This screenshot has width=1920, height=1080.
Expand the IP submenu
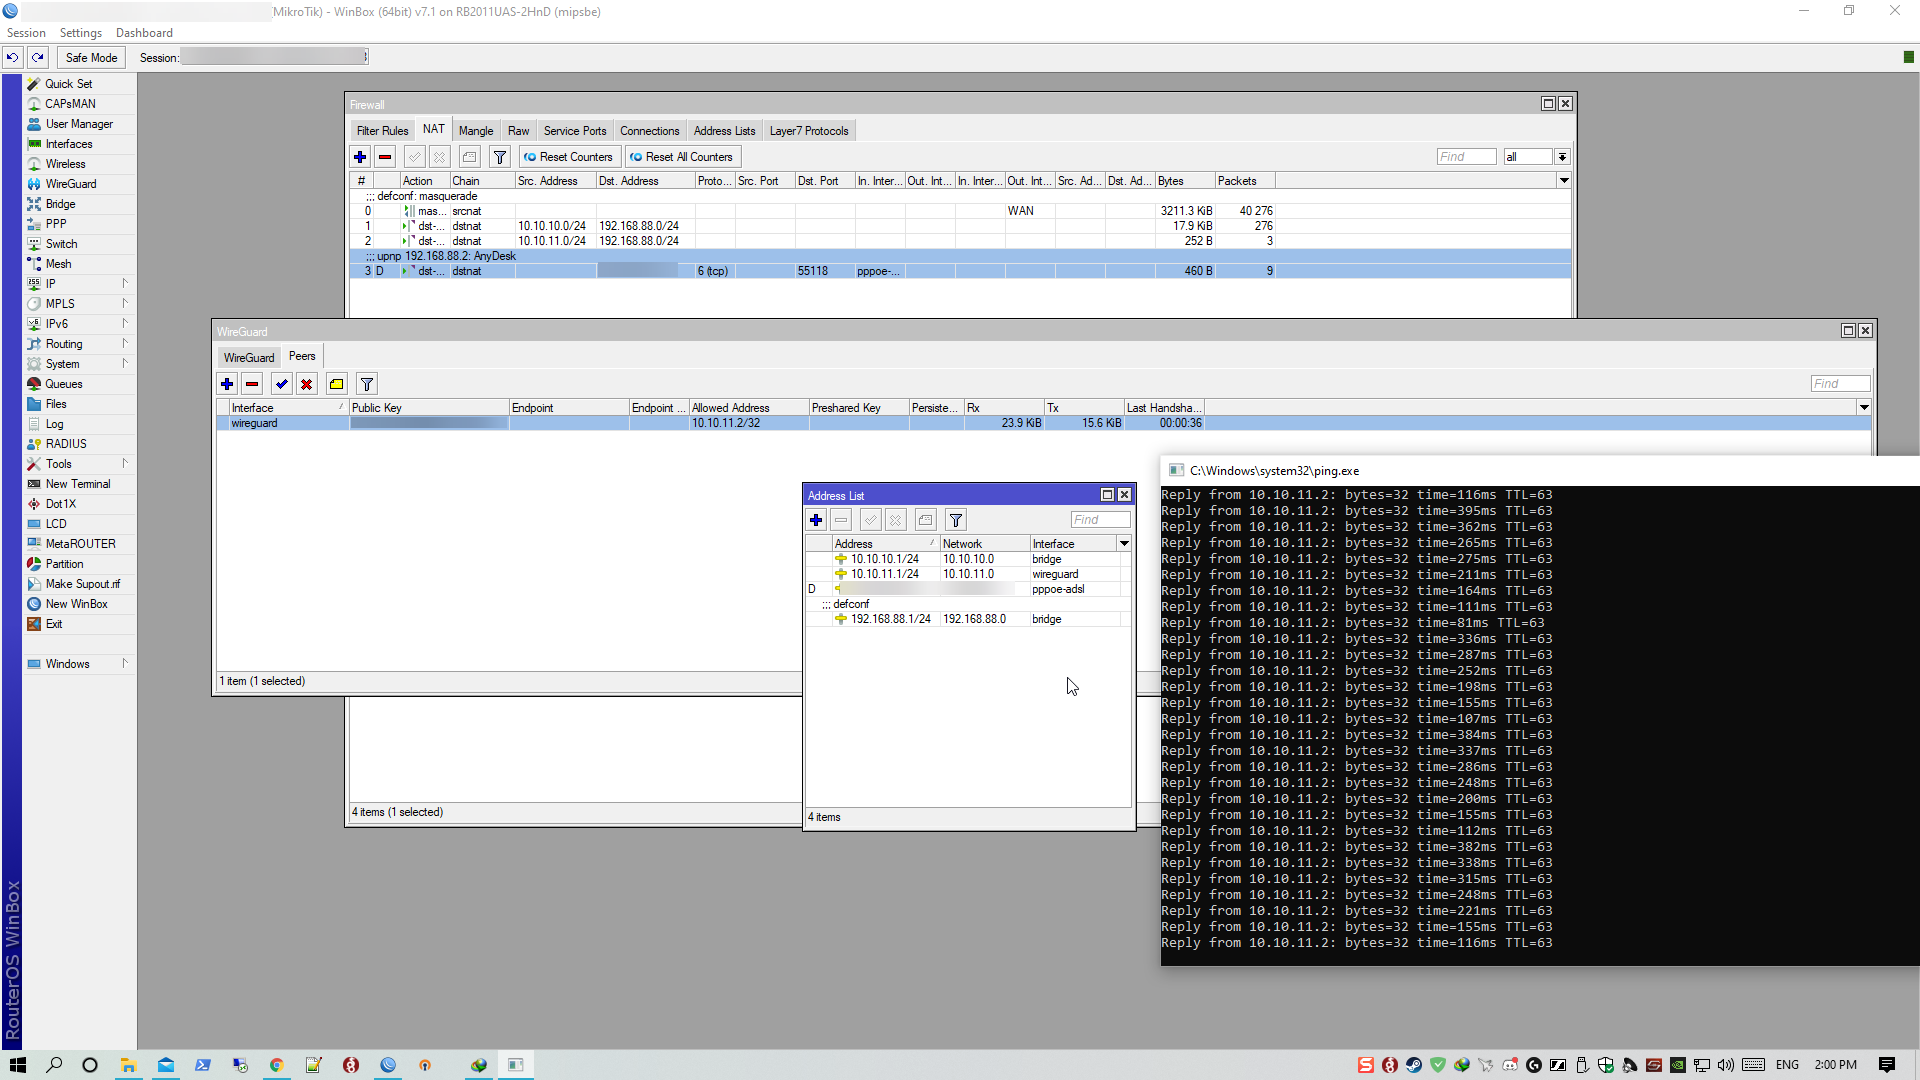tap(80, 284)
